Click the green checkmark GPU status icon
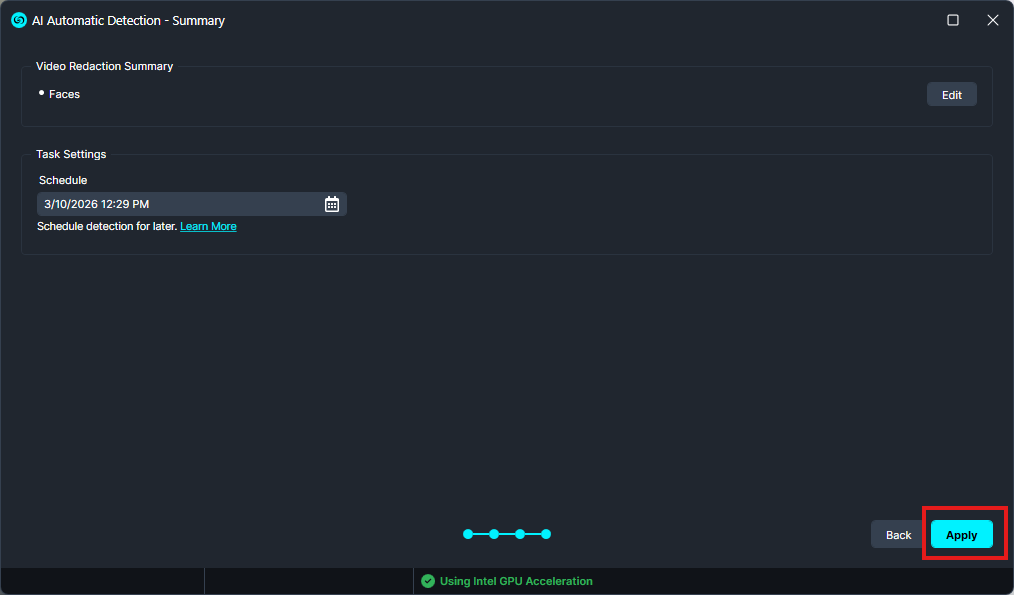This screenshot has height=595, width=1014. tap(428, 581)
